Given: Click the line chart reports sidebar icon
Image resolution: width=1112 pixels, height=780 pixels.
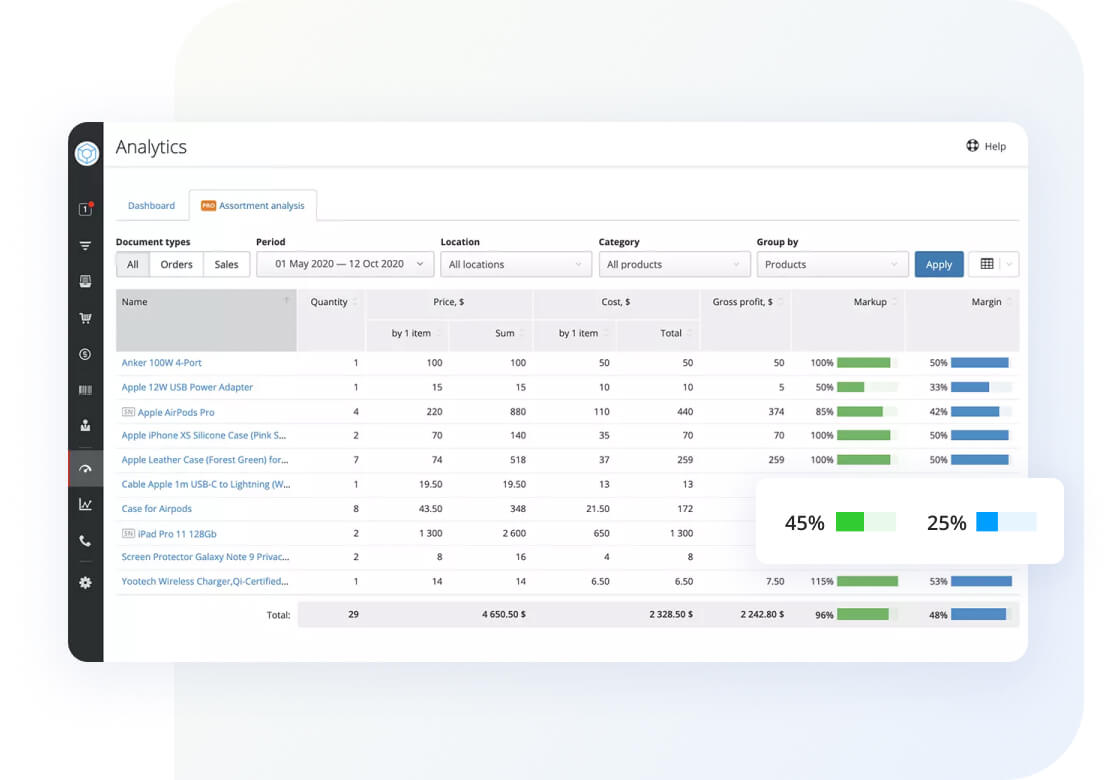Looking at the screenshot, I should [85, 504].
